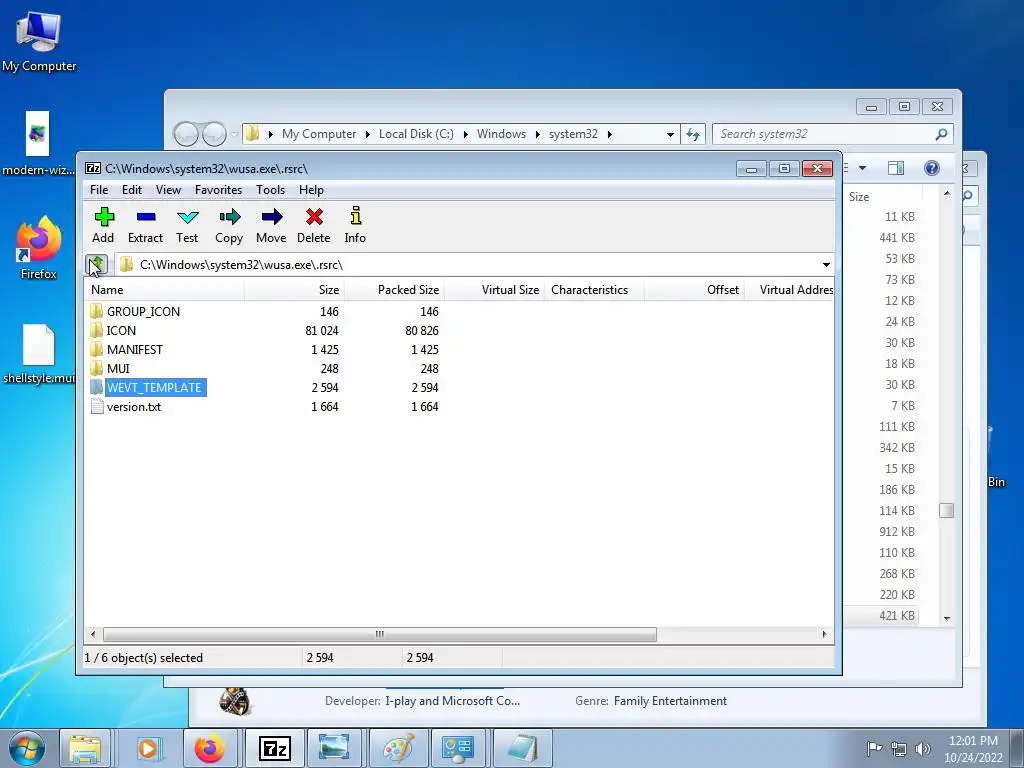Viewport: 1024px width, 768px height.
Task: Open the Info toolbar icon
Action: 355,225
